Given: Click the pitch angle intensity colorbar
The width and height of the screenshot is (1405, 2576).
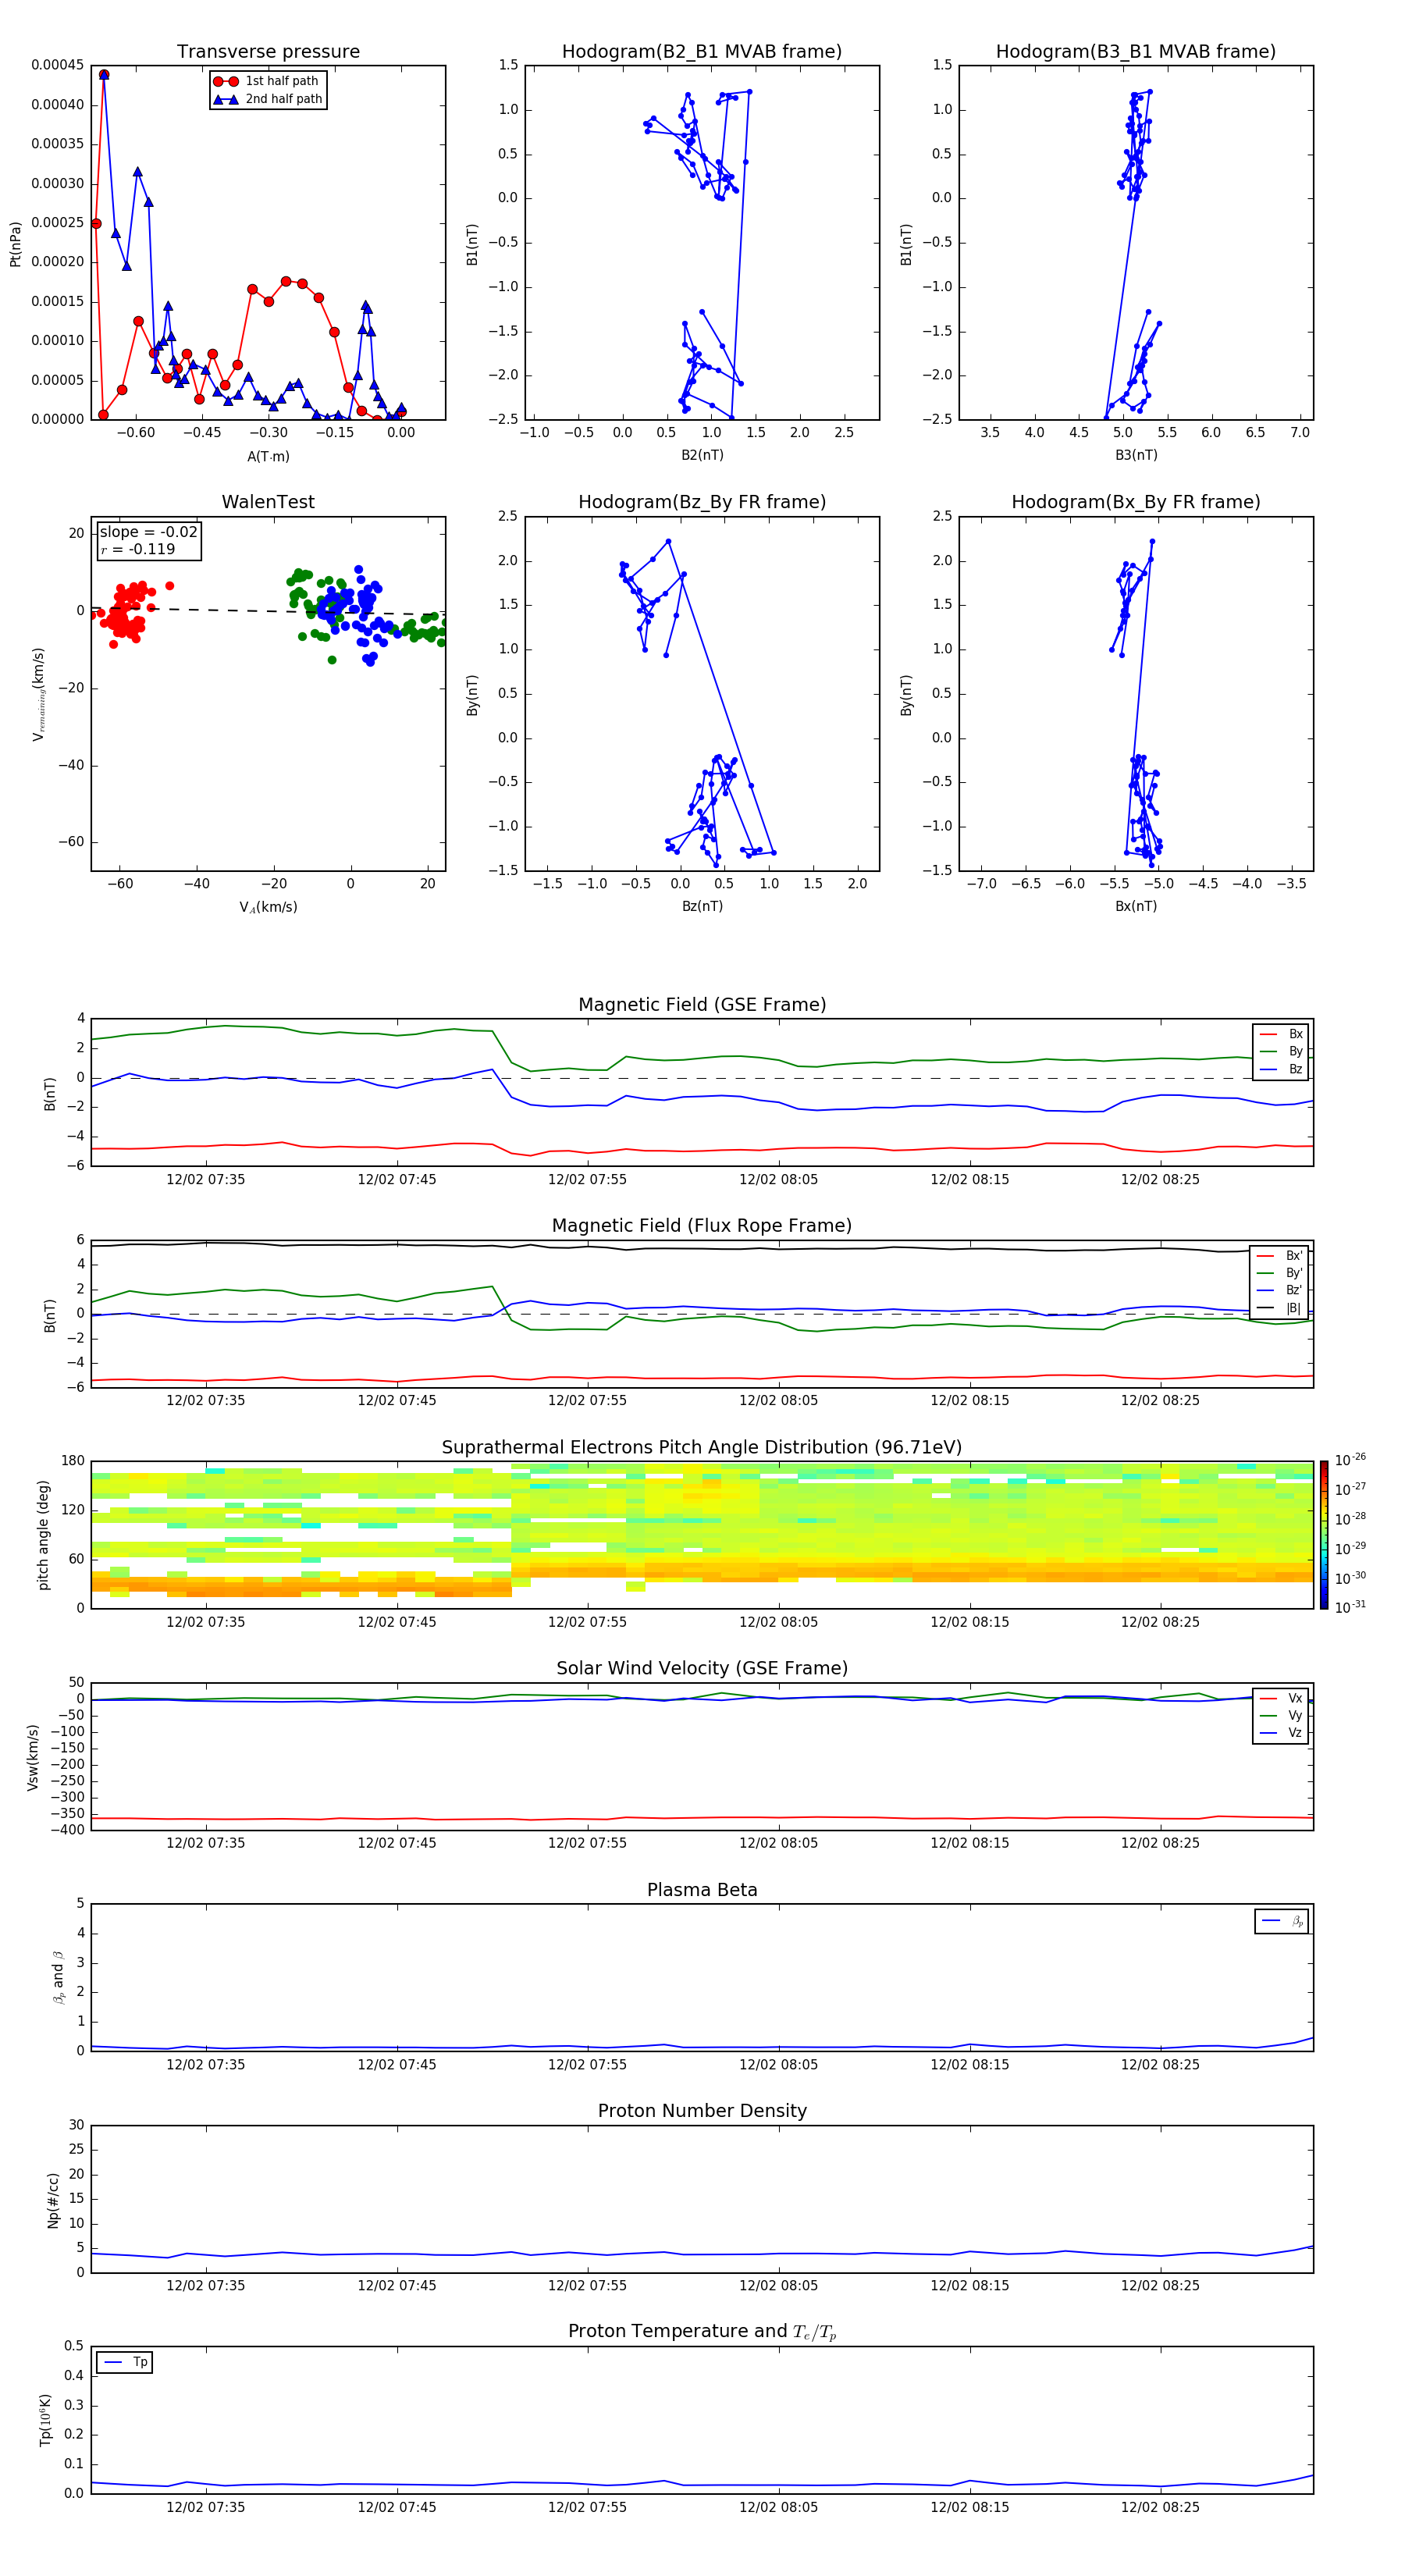Looking at the screenshot, I should tap(1323, 1534).
